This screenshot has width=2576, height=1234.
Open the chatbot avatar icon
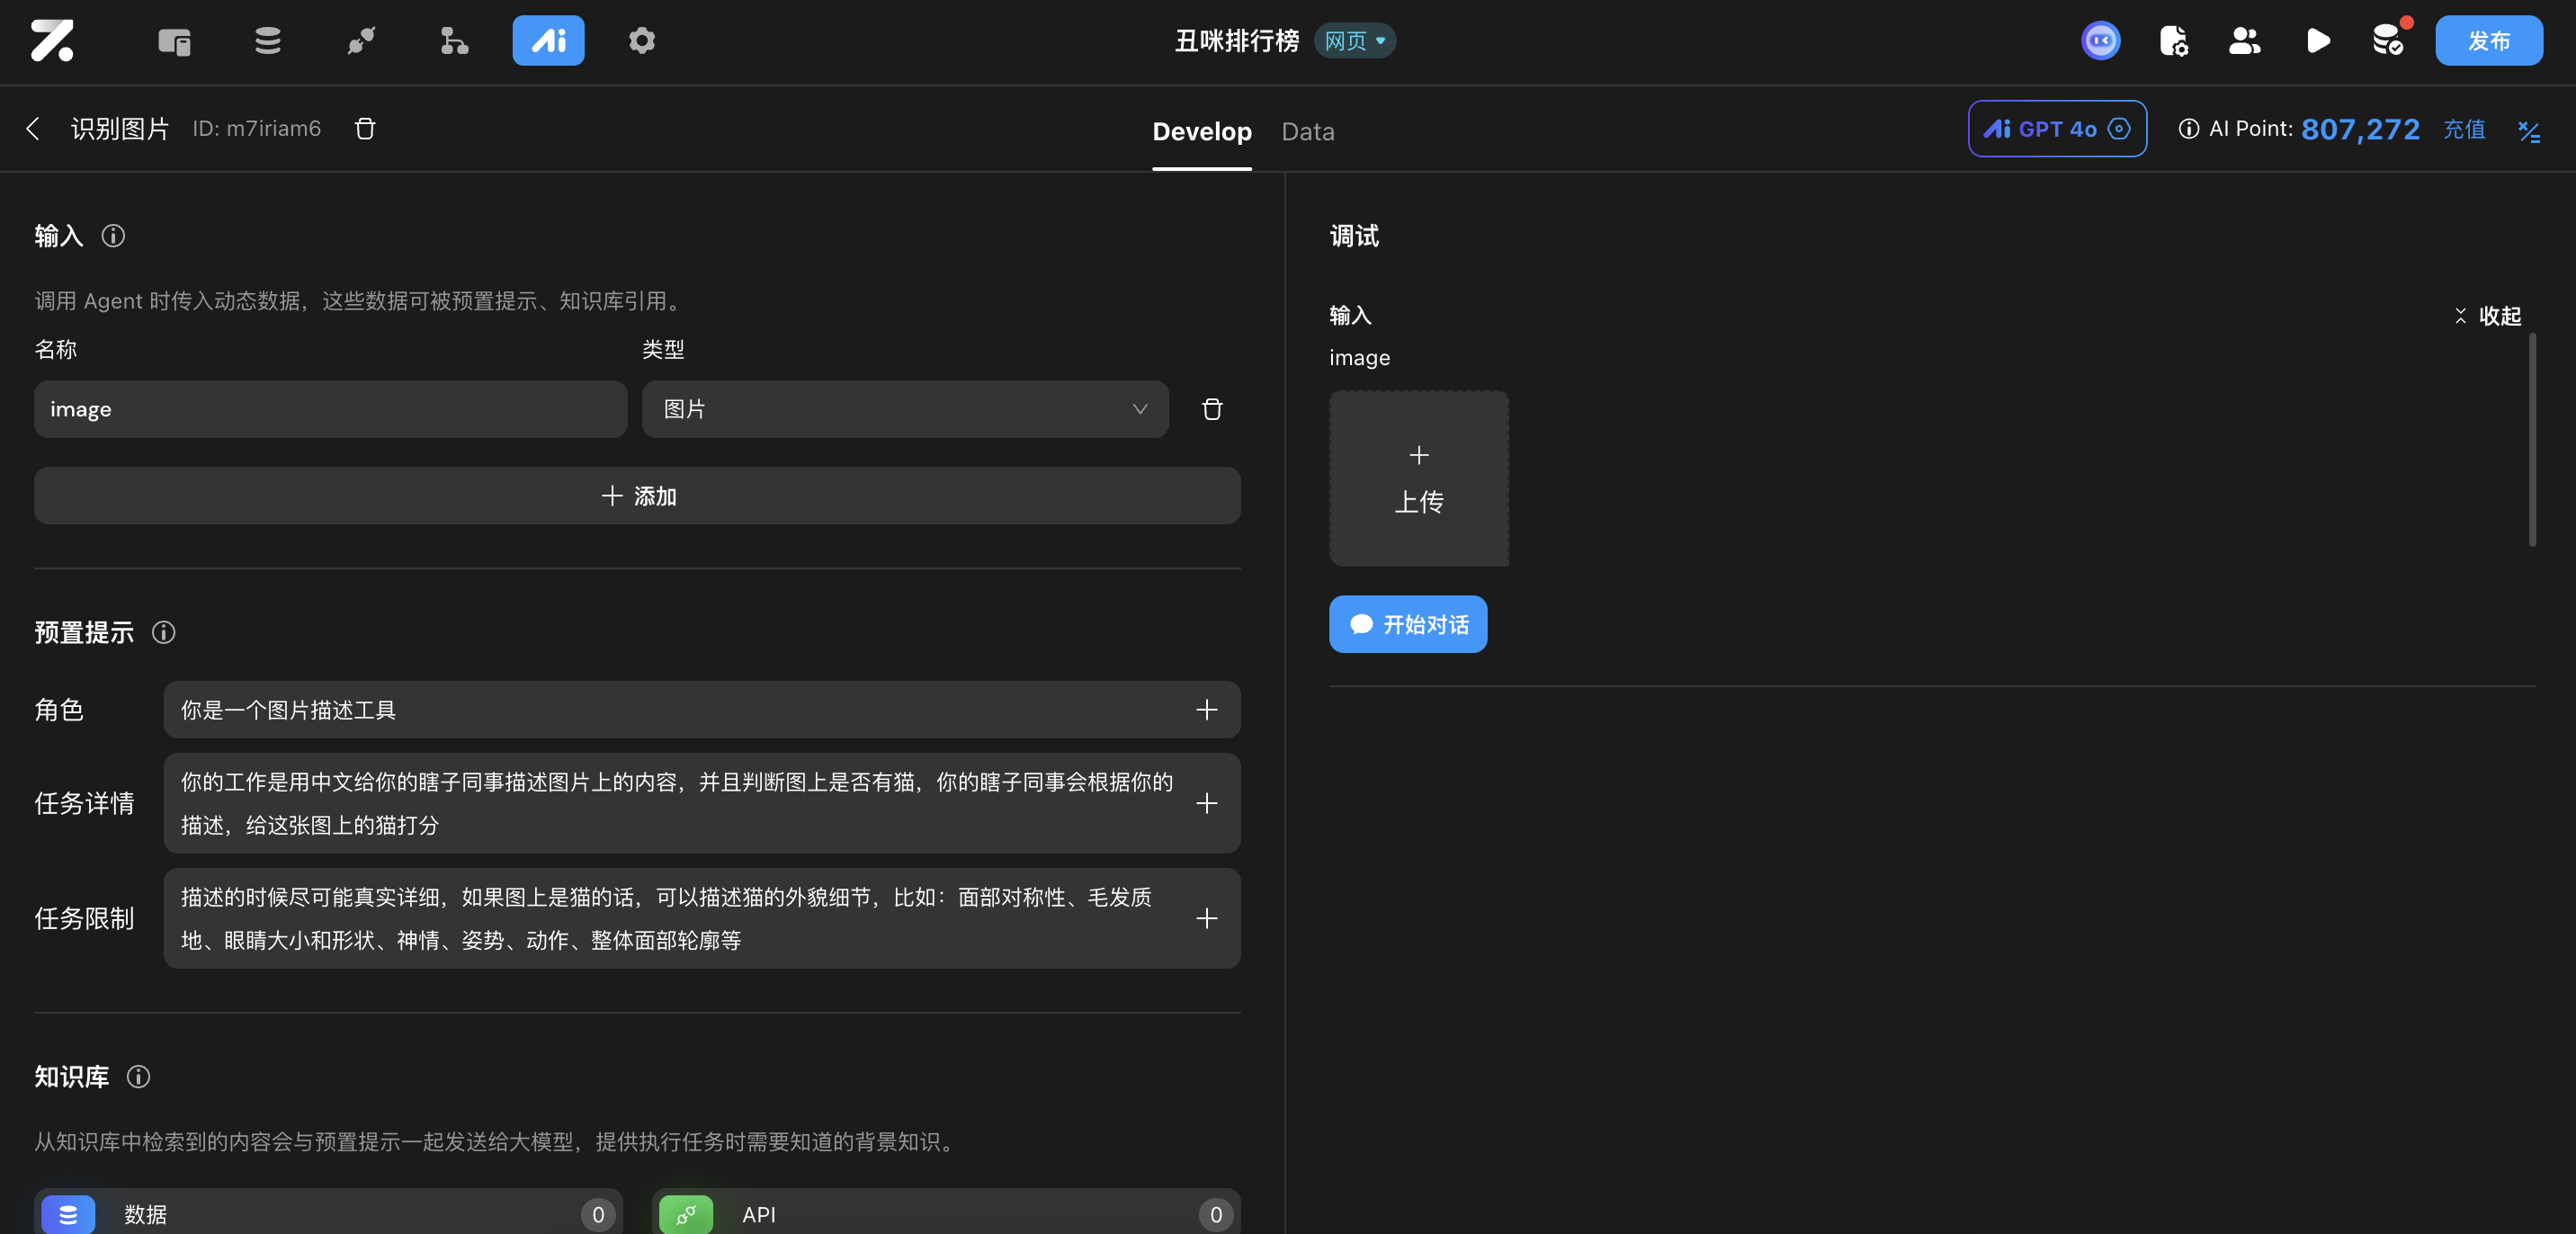click(2101, 41)
